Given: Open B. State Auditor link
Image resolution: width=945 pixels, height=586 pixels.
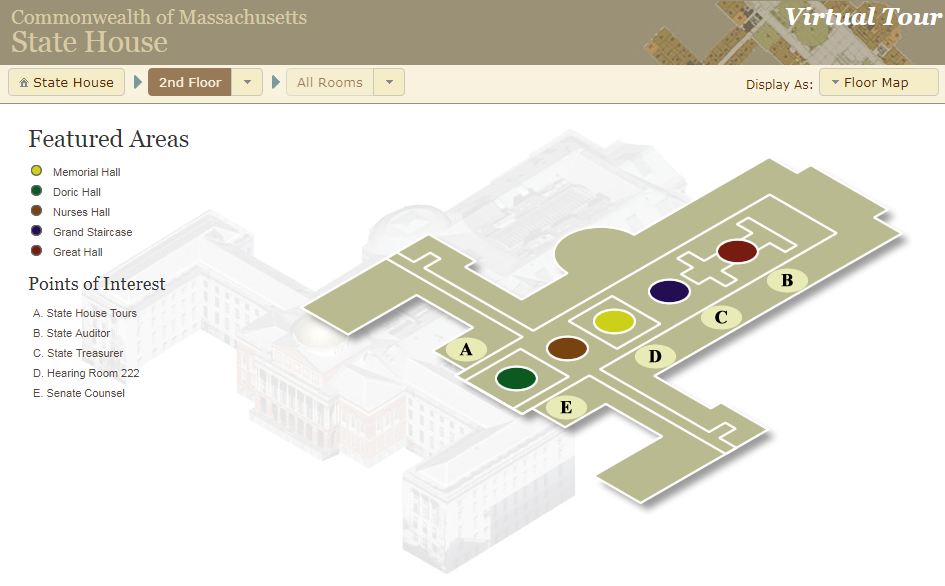Looking at the screenshot, I should click(72, 333).
